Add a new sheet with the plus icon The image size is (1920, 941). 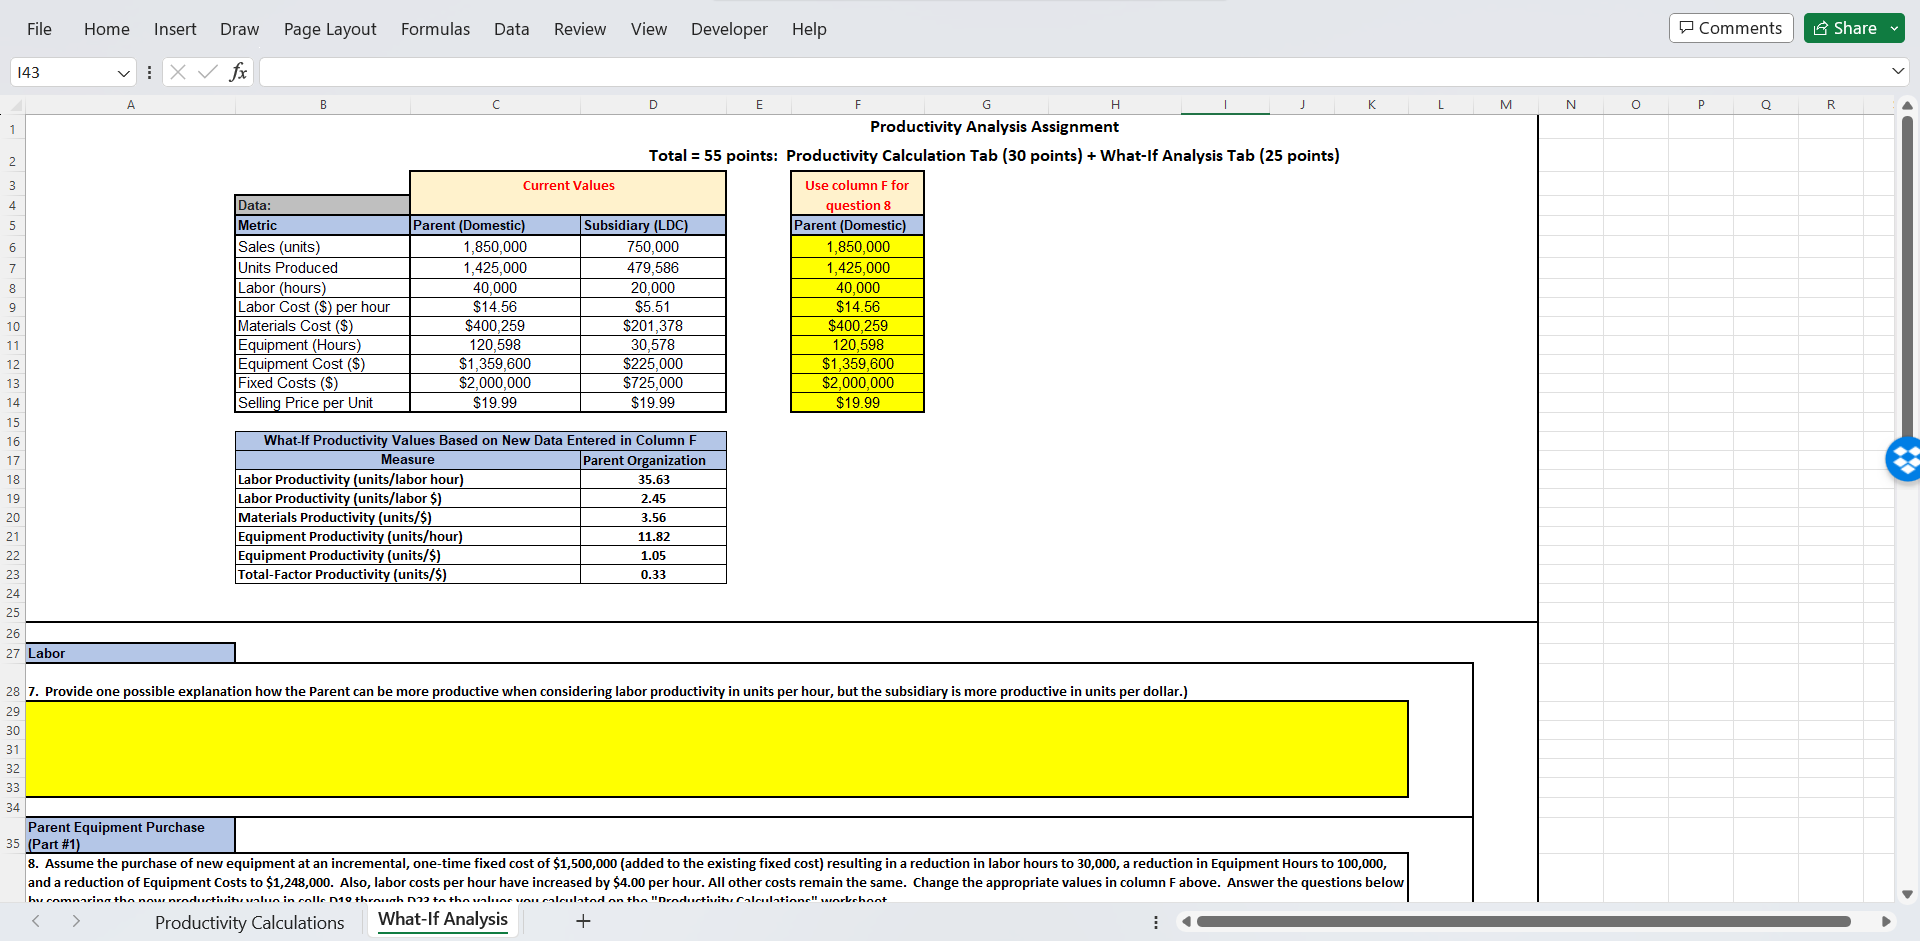583,921
